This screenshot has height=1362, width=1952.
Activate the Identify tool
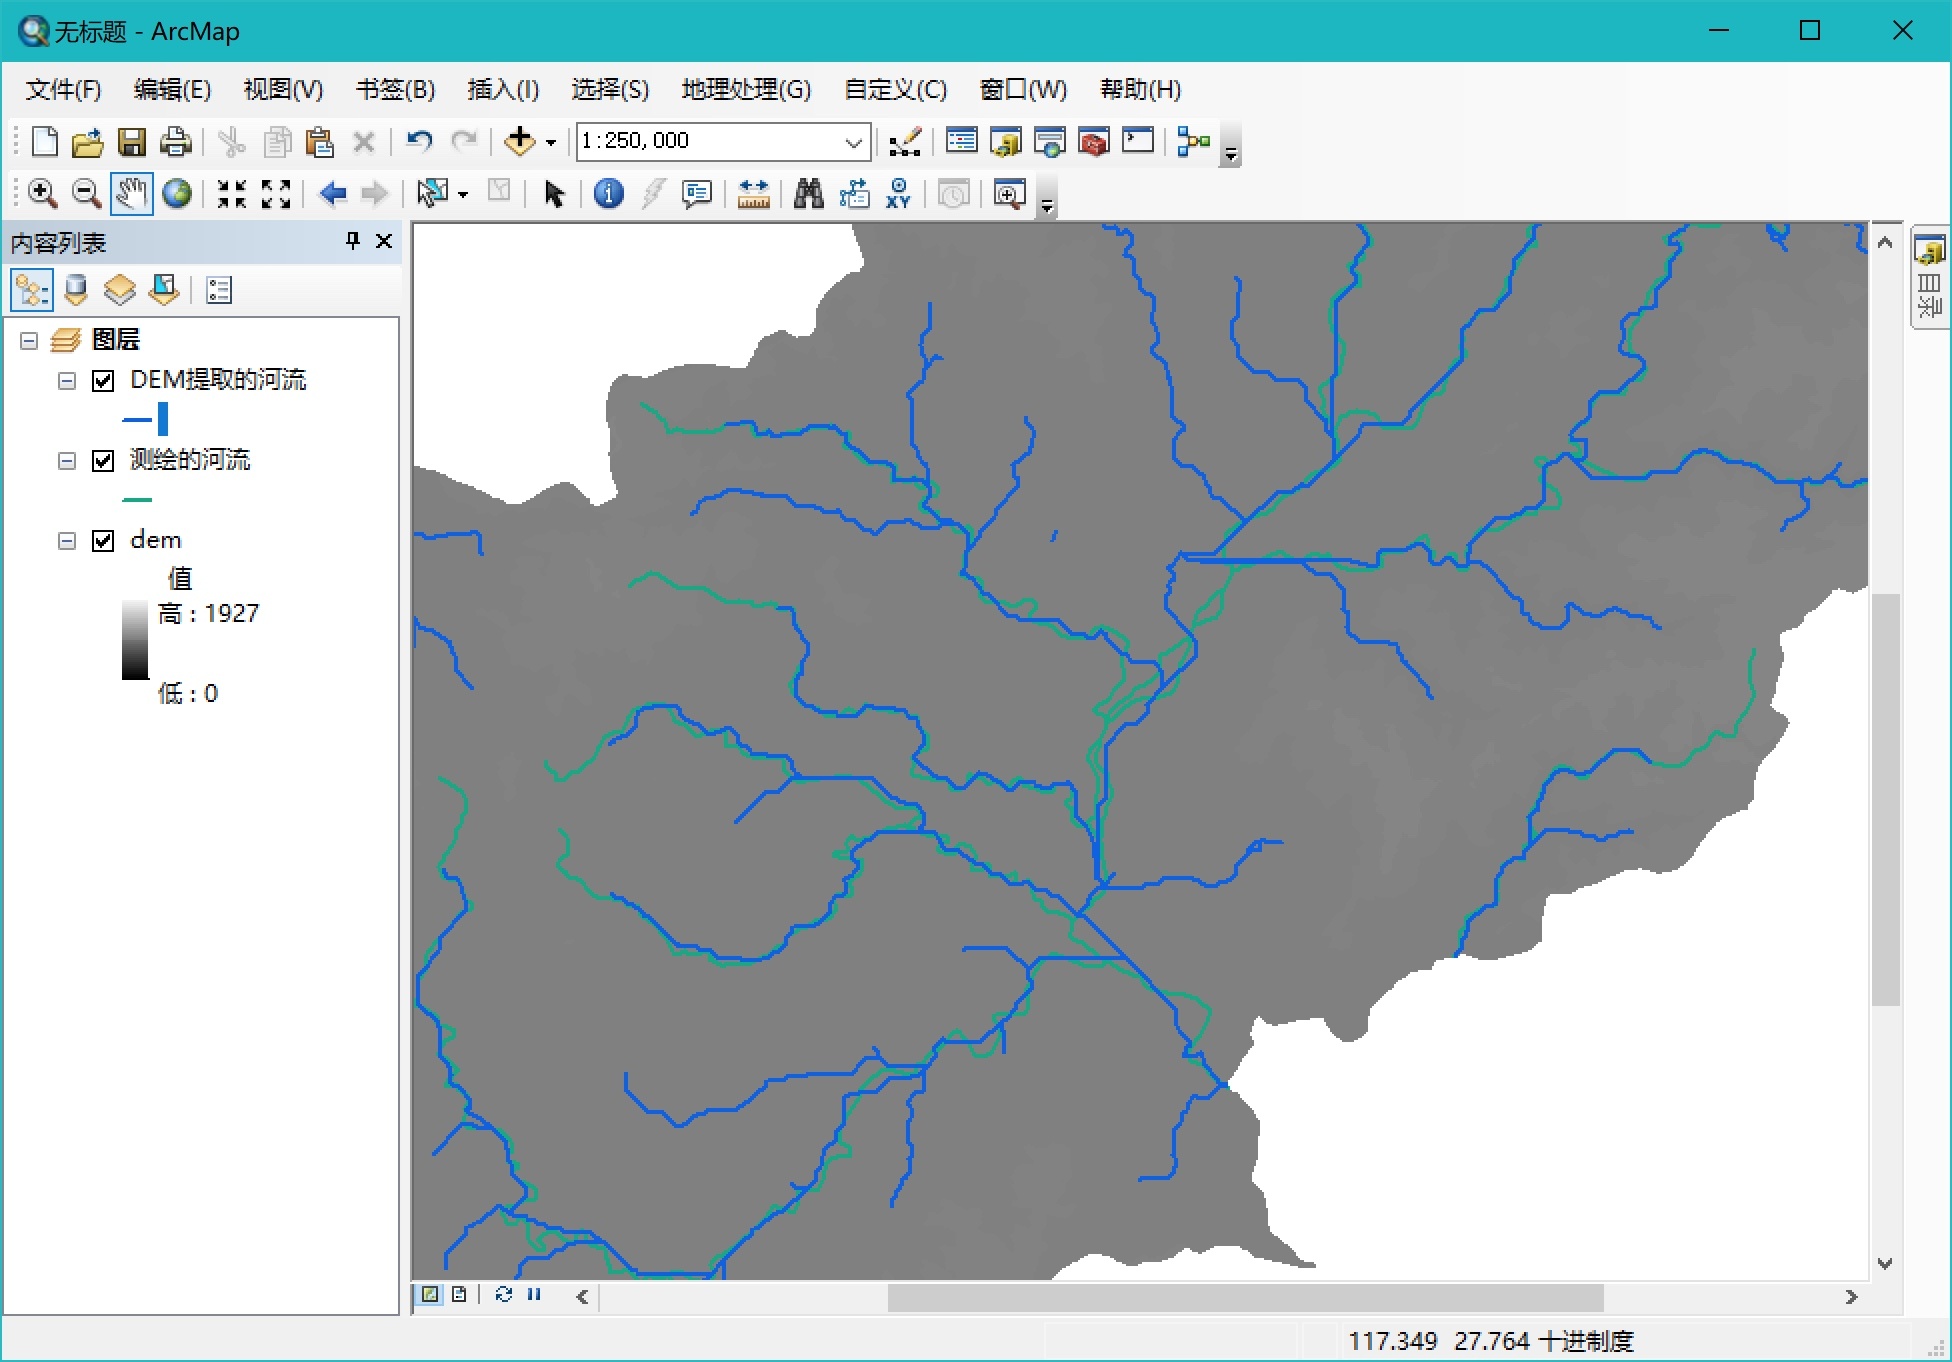tap(608, 193)
